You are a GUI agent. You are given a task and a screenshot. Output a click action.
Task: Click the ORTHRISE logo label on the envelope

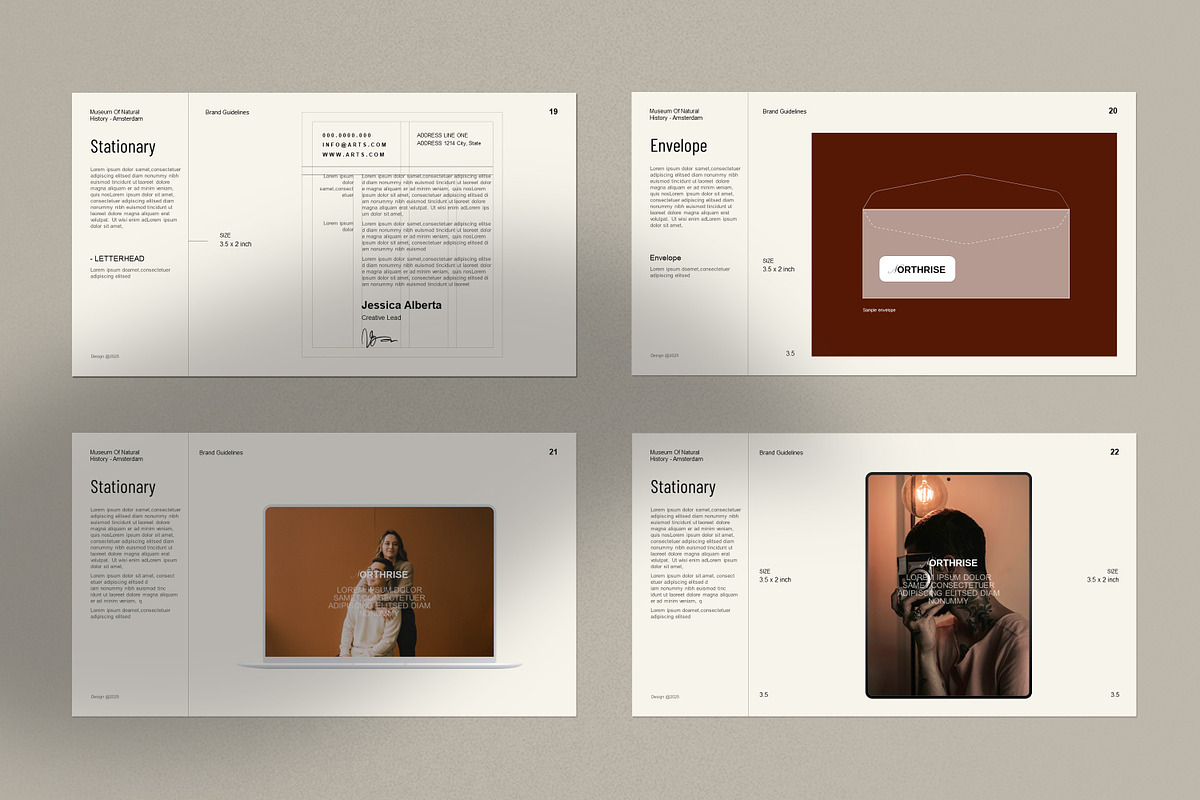tap(918, 270)
